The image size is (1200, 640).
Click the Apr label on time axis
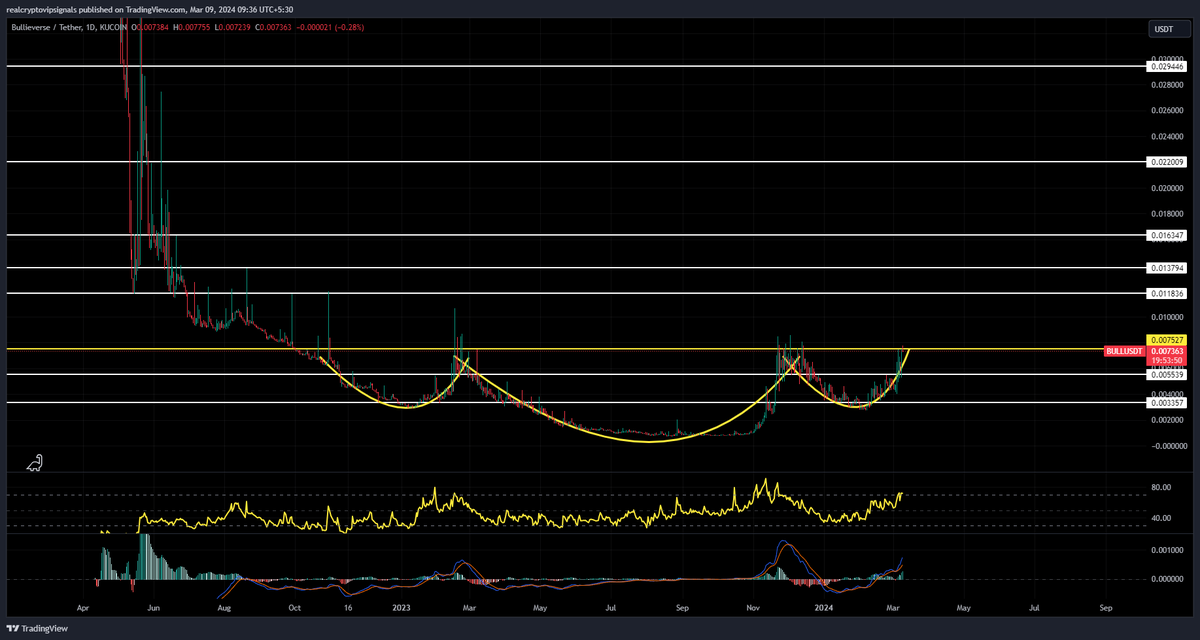pyautogui.click(x=83, y=607)
